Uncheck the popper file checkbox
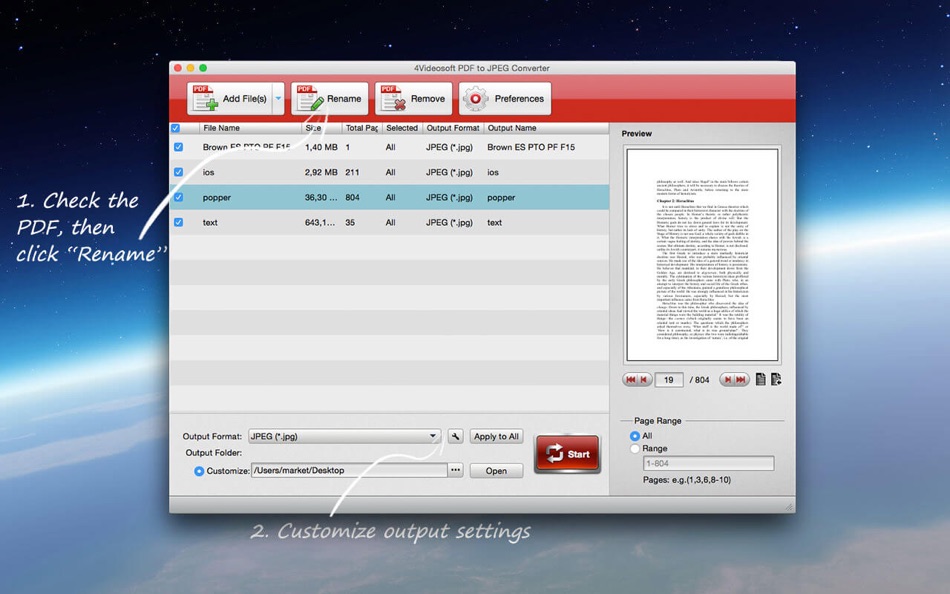Viewport: 950px width, 594px height. [x=178, y=198]
